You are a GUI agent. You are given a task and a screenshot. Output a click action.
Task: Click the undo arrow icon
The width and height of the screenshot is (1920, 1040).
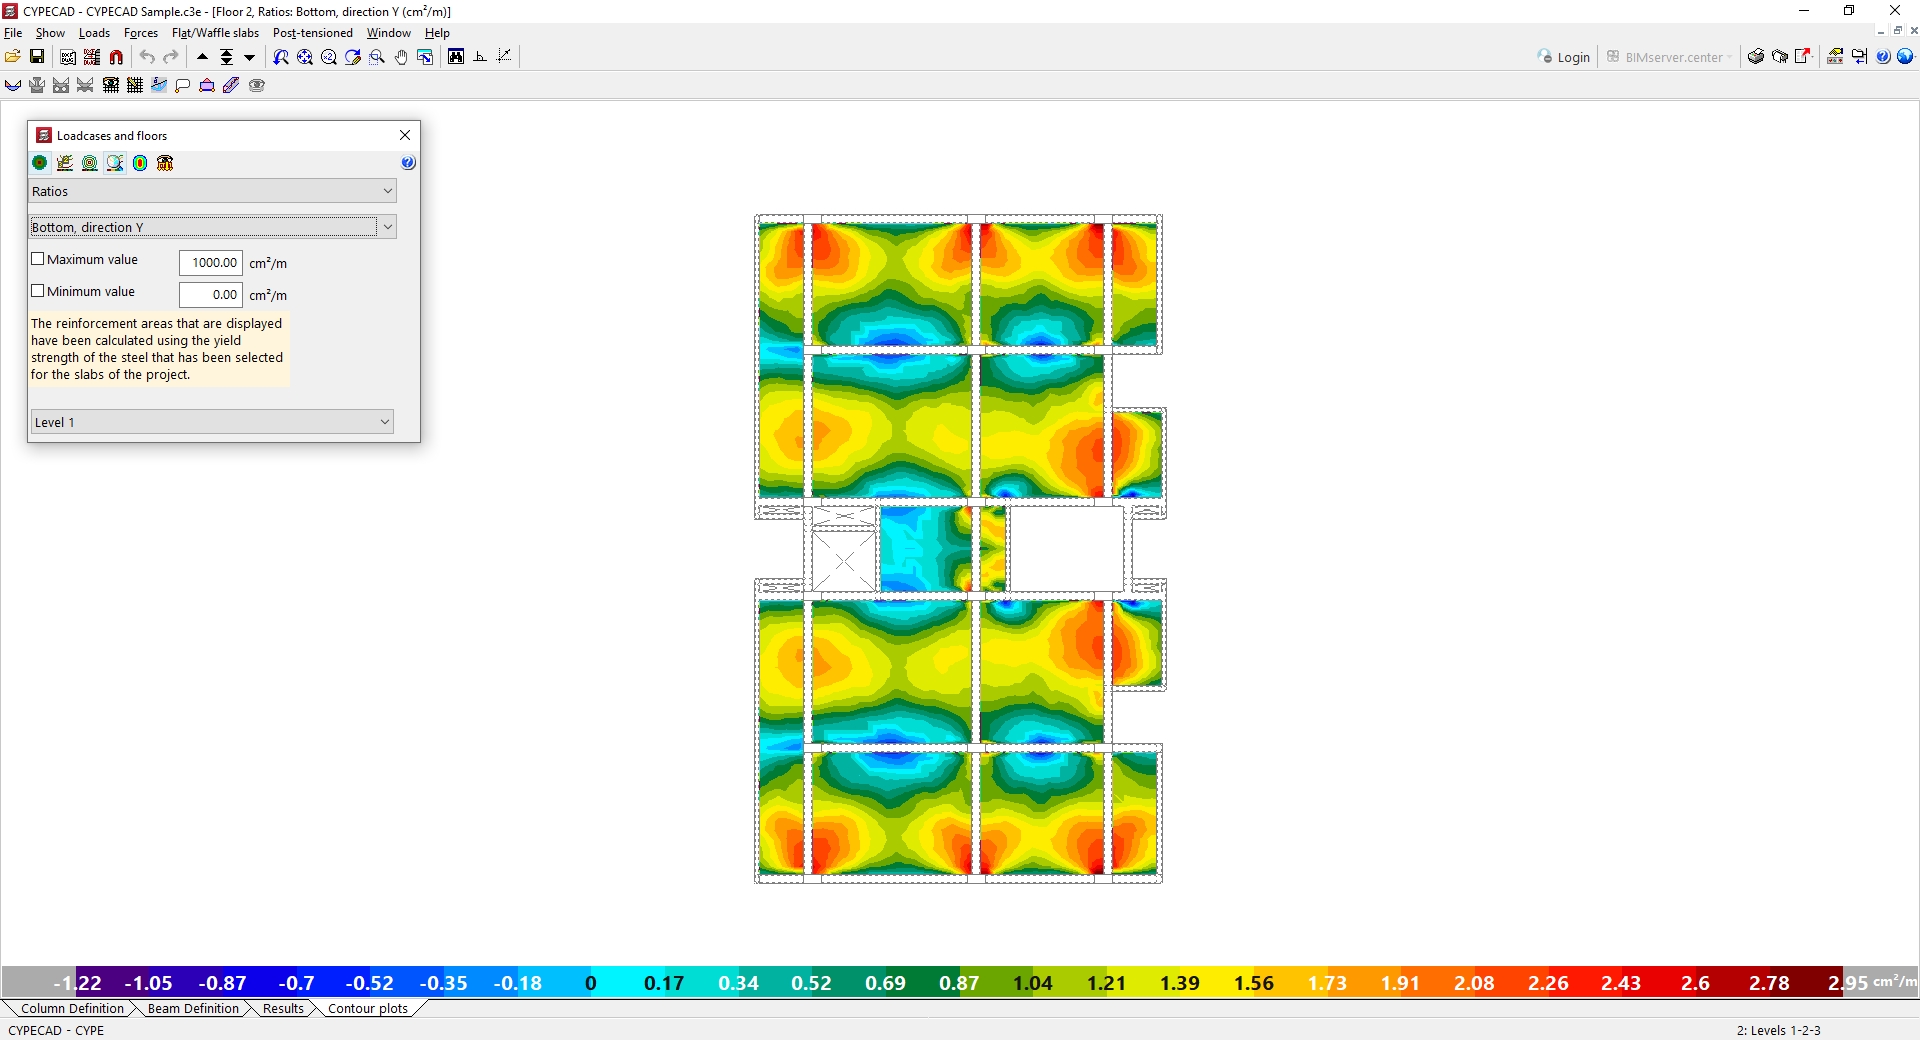(x=147, y=57)
